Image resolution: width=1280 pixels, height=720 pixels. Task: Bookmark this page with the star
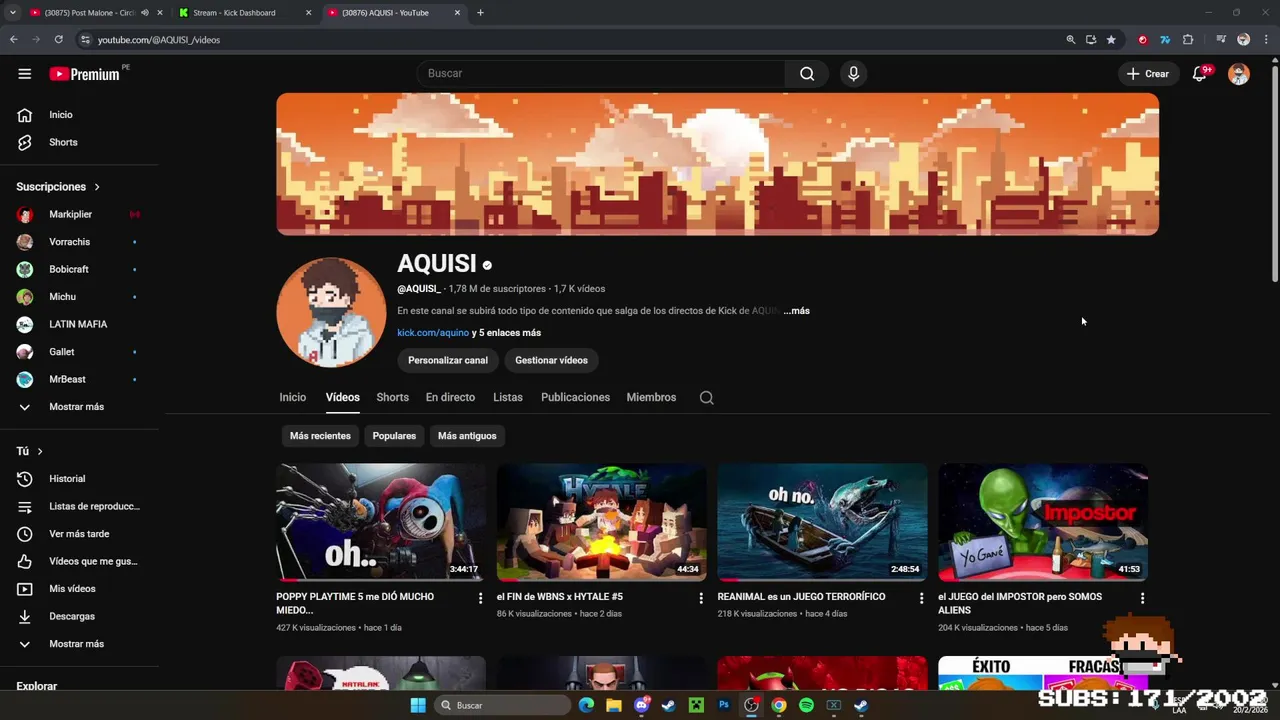[x=1110, y=39]
